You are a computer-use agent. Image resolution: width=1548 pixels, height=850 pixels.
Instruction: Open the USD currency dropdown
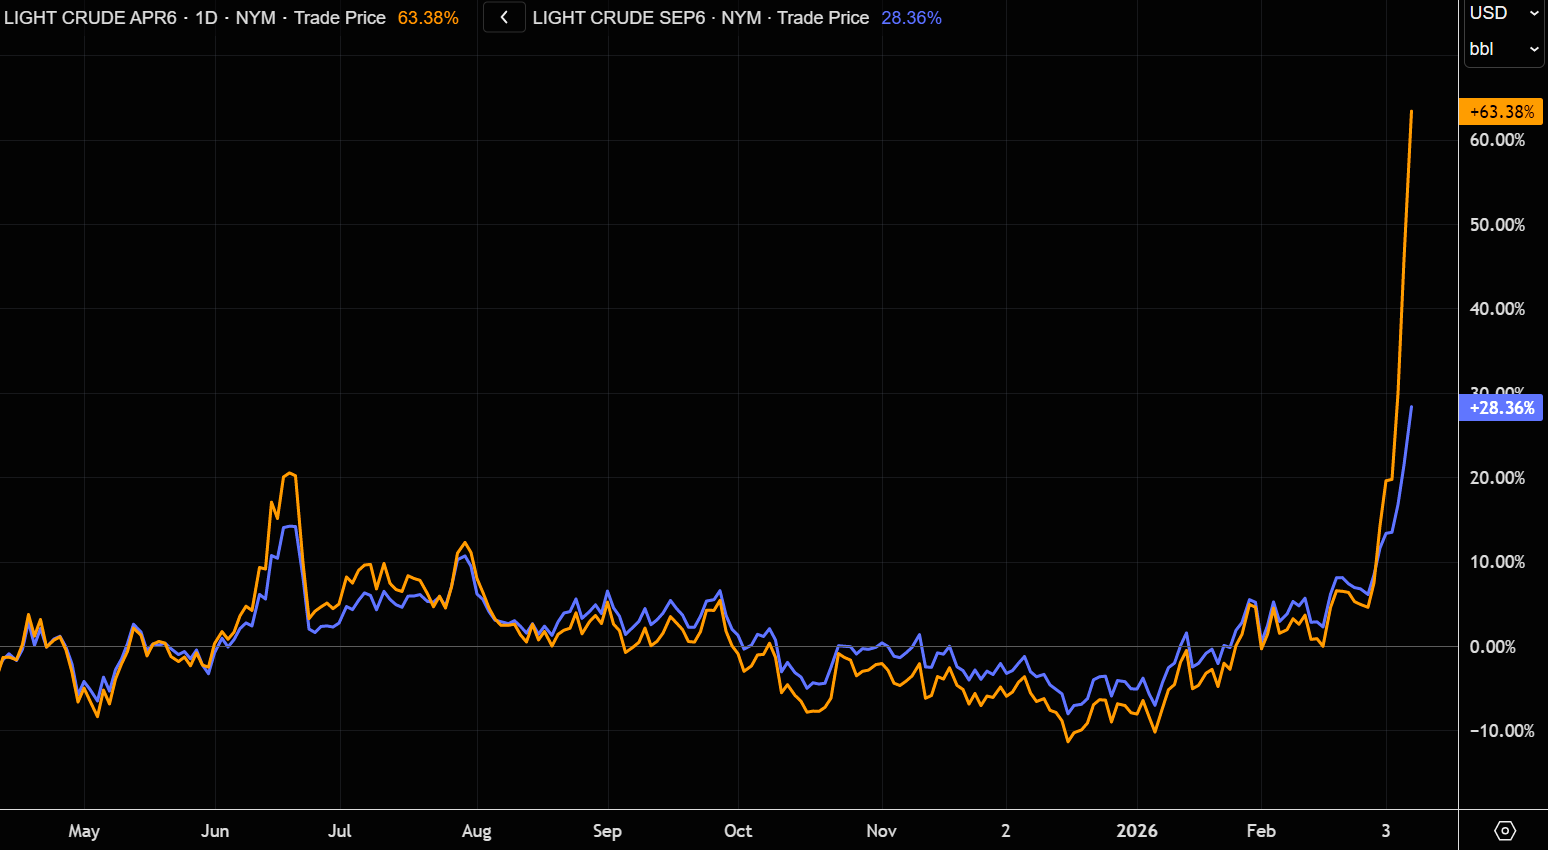pos(1503,13)
